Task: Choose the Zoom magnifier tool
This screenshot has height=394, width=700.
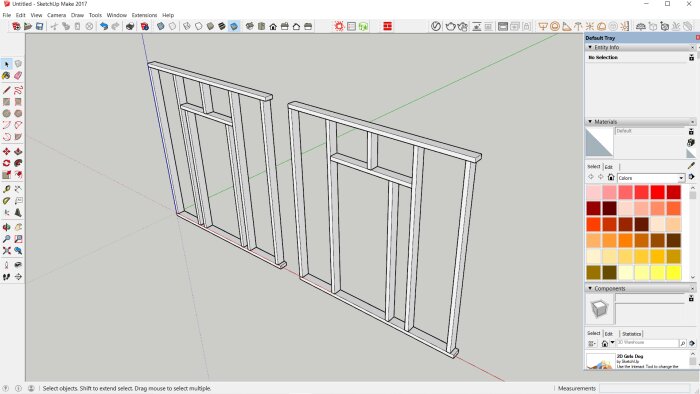Action: coord(6,239)
